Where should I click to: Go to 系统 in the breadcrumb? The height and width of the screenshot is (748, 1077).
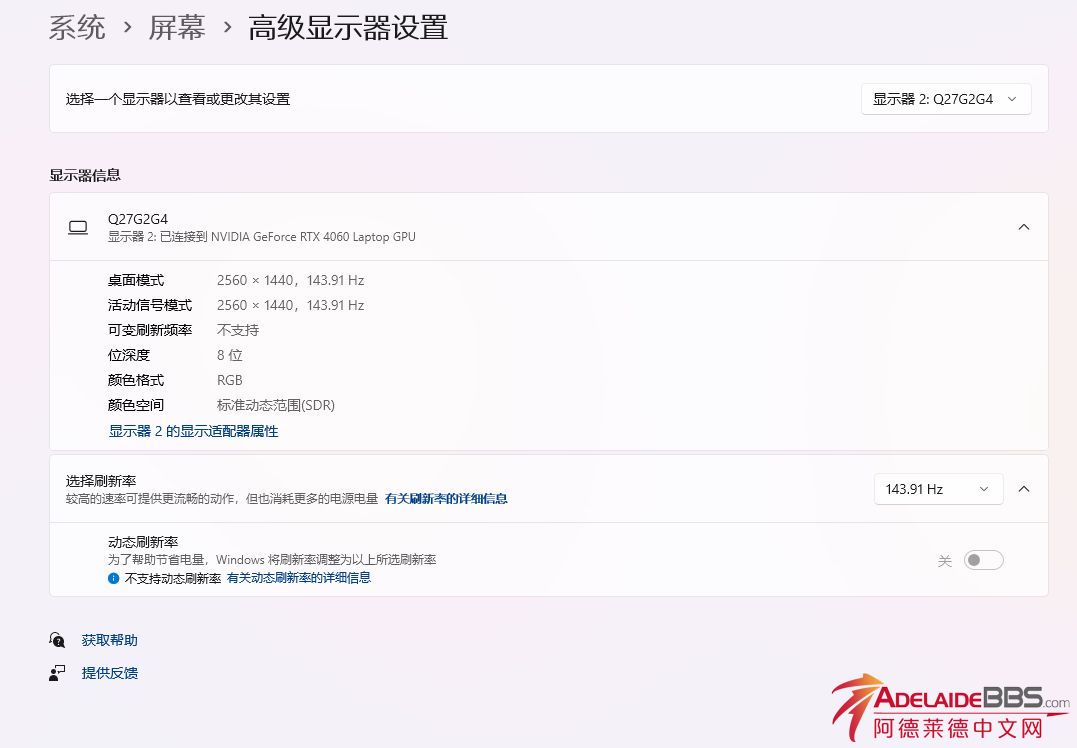[77, 27]
